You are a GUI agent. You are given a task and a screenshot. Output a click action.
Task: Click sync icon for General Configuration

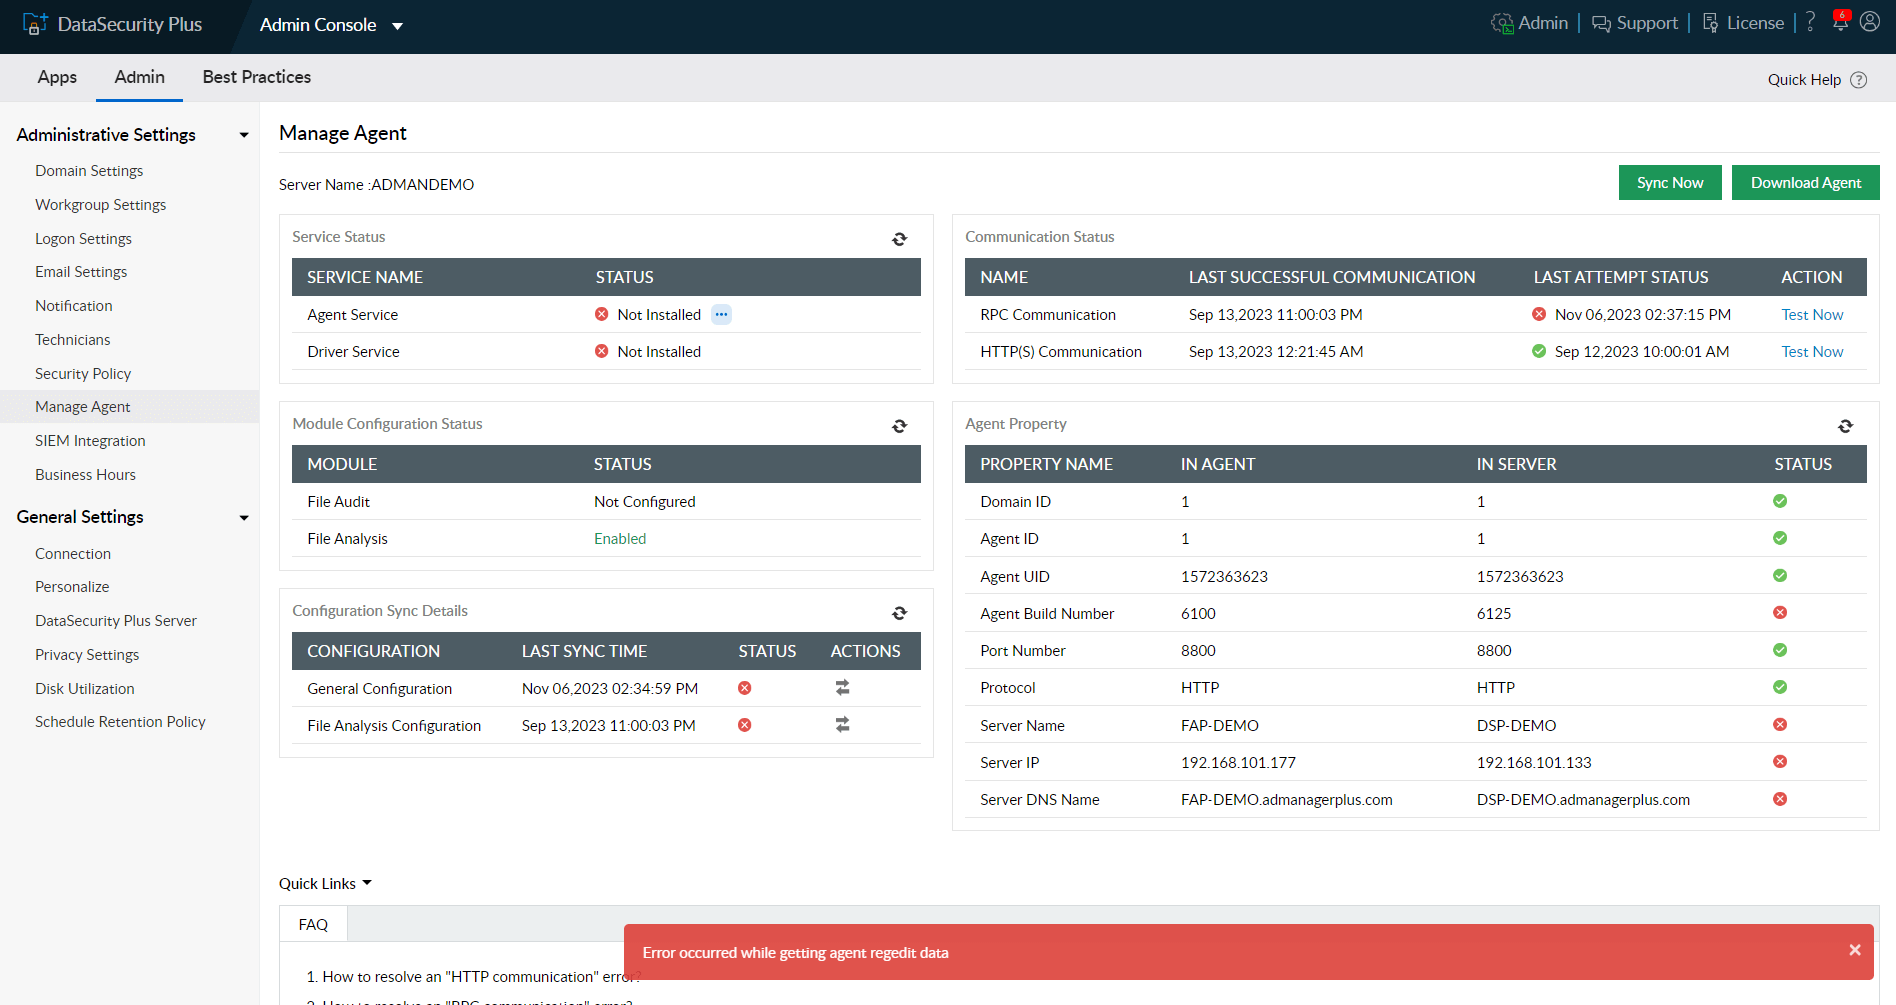click(x=842, y=688)
